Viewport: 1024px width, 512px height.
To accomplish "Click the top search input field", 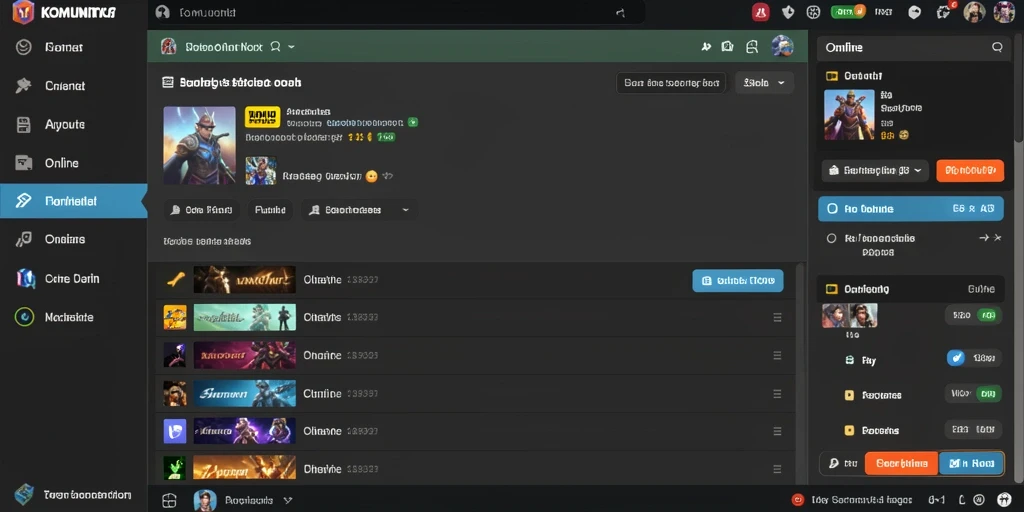I will point(397,12).
